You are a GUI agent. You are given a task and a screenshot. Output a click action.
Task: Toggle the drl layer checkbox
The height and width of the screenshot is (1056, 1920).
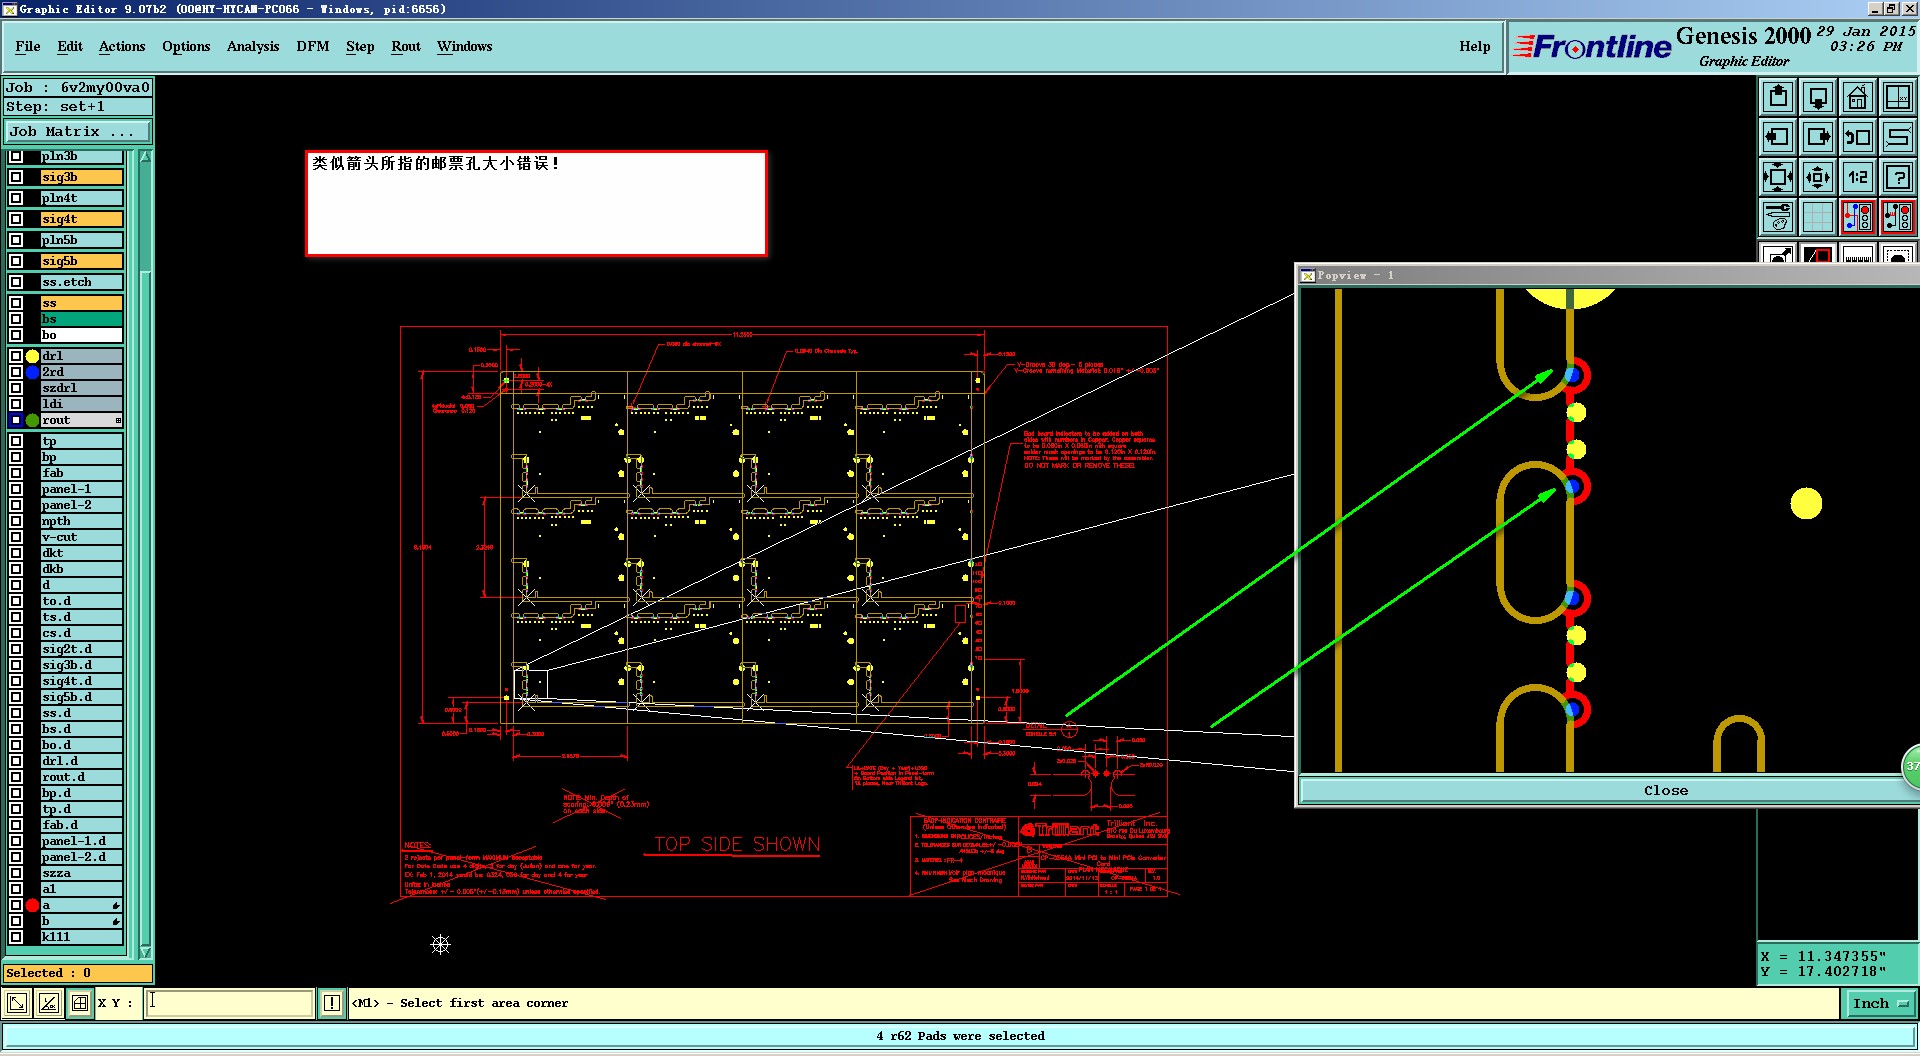(16, 356)
